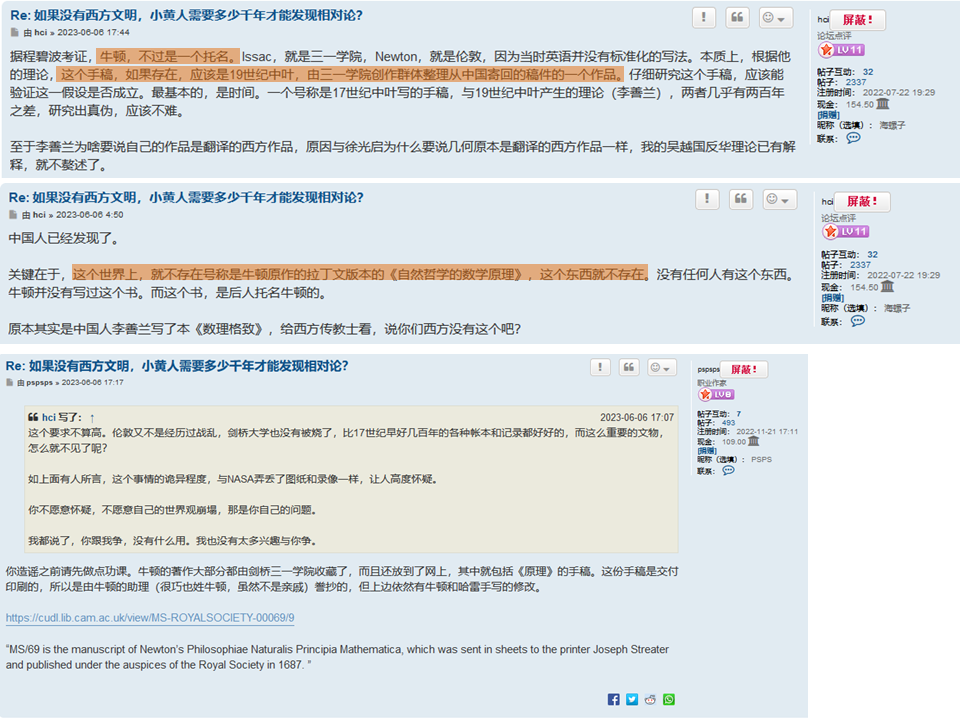Click nickname PSPS on pspsps profile
Screen dimensions: 960x720
click(x=762, y=459)
